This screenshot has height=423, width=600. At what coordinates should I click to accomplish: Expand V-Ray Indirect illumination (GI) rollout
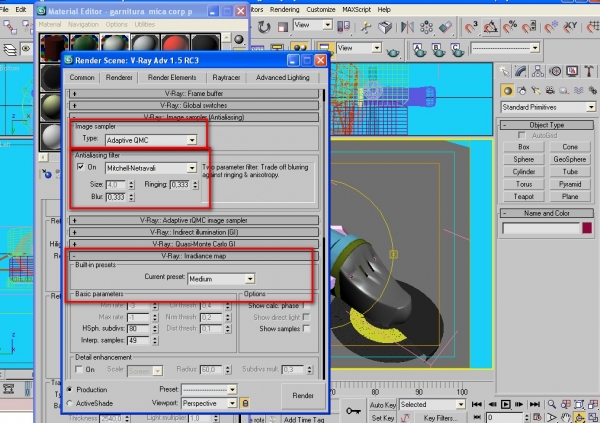pyautogui.click(x=194, y=232)
